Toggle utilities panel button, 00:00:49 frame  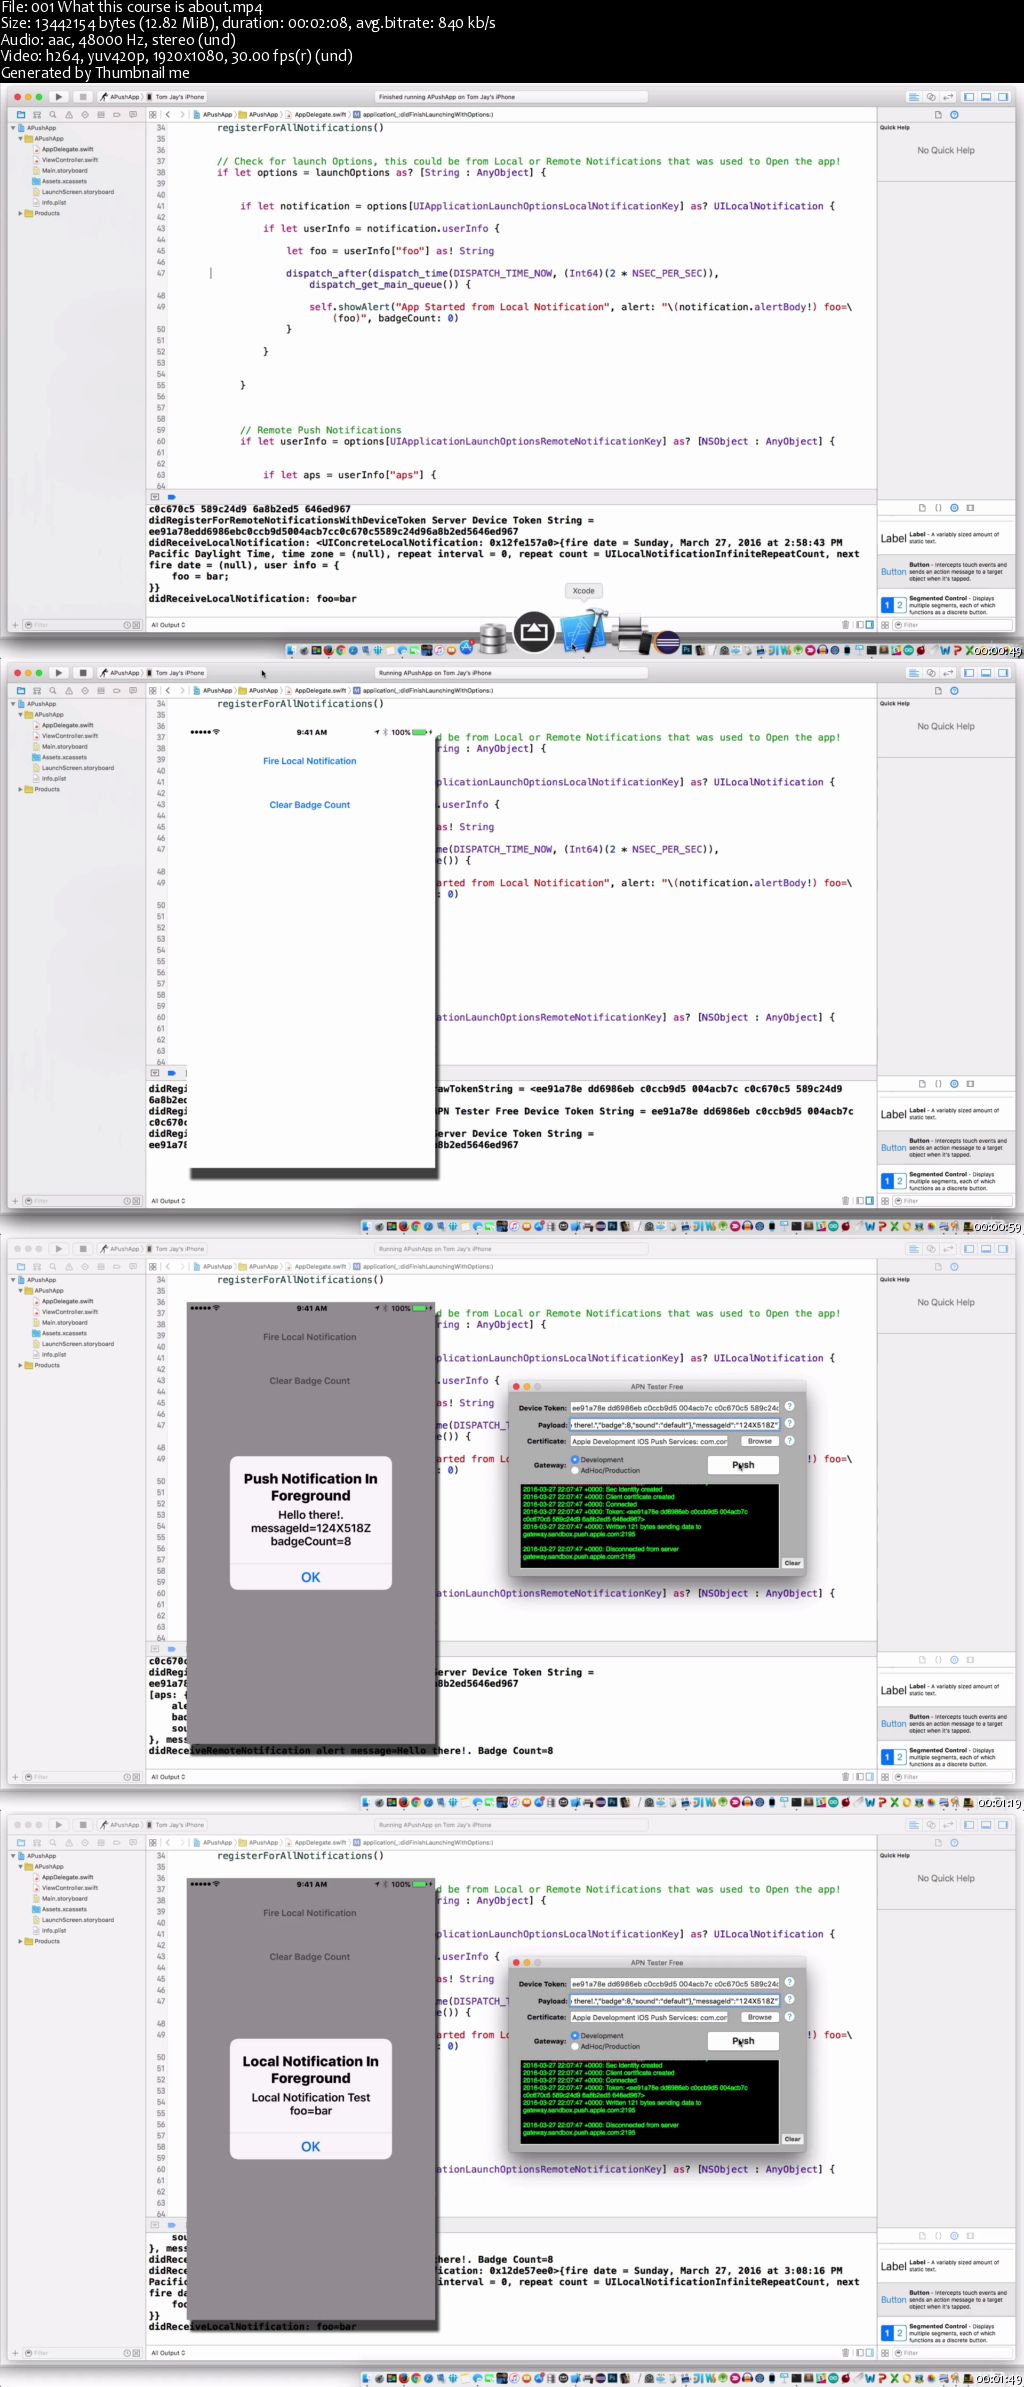1003,97
